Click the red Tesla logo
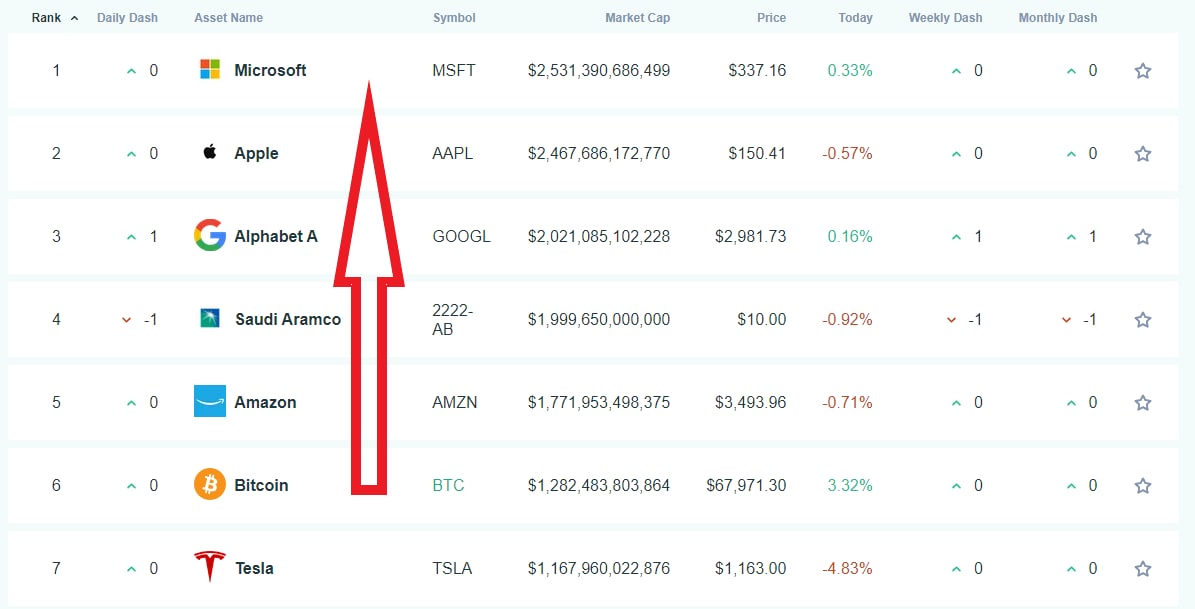This screenshot has width=1195, height=609. (x=210, y=567)
